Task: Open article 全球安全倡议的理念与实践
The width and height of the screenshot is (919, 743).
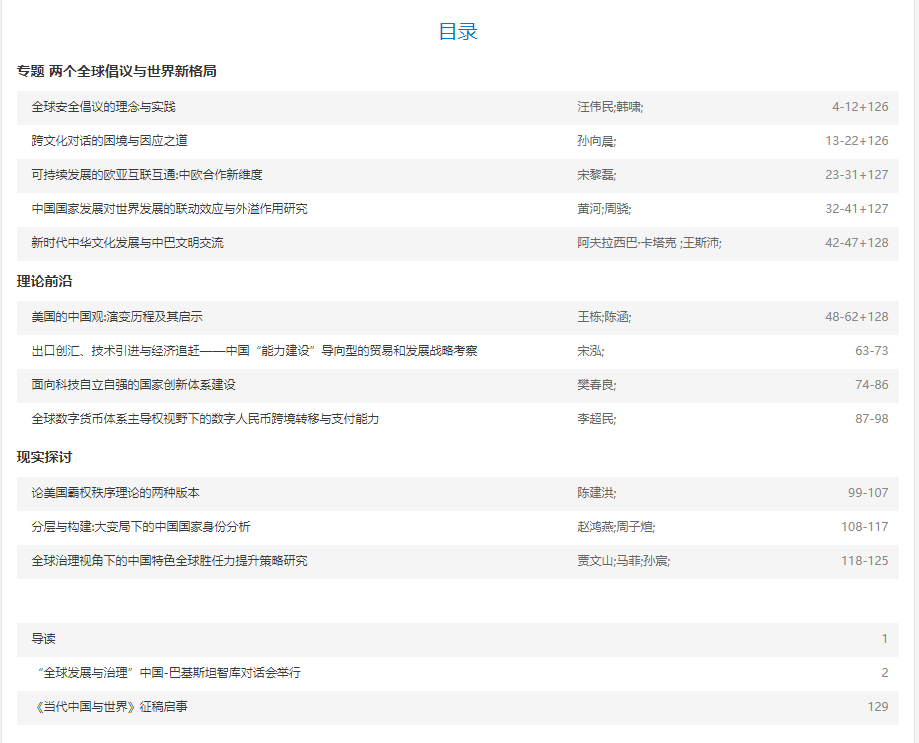Action: (104, 107)
